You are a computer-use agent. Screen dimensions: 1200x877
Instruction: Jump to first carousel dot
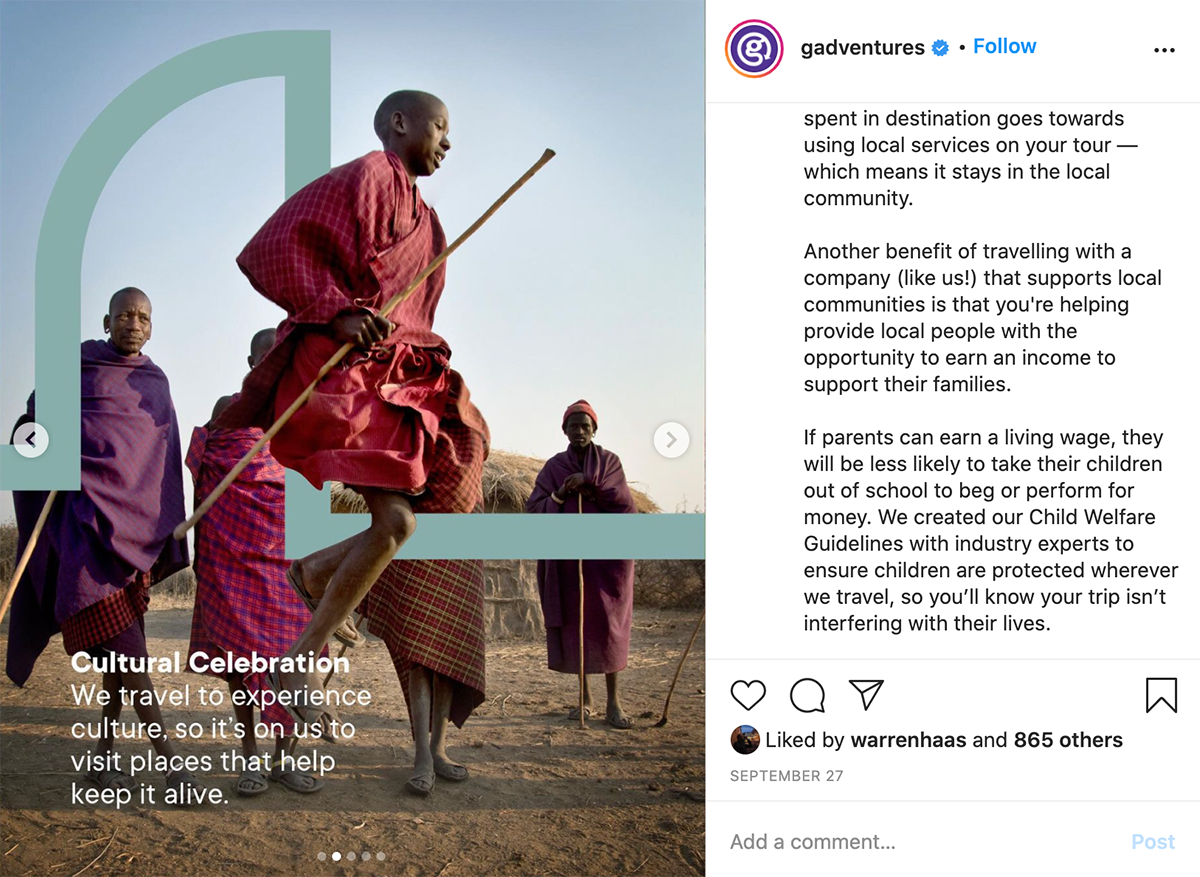[x=321, y=856]
